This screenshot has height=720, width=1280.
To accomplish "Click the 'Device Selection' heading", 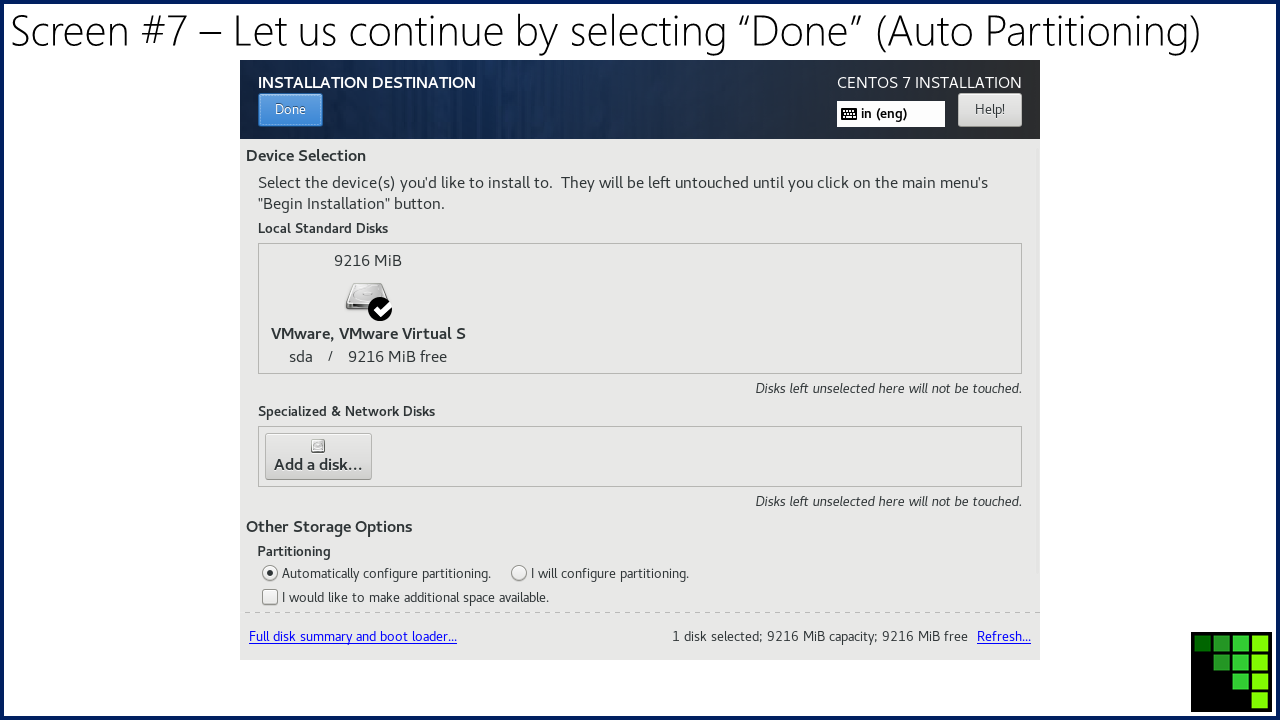I will point(306,156).
